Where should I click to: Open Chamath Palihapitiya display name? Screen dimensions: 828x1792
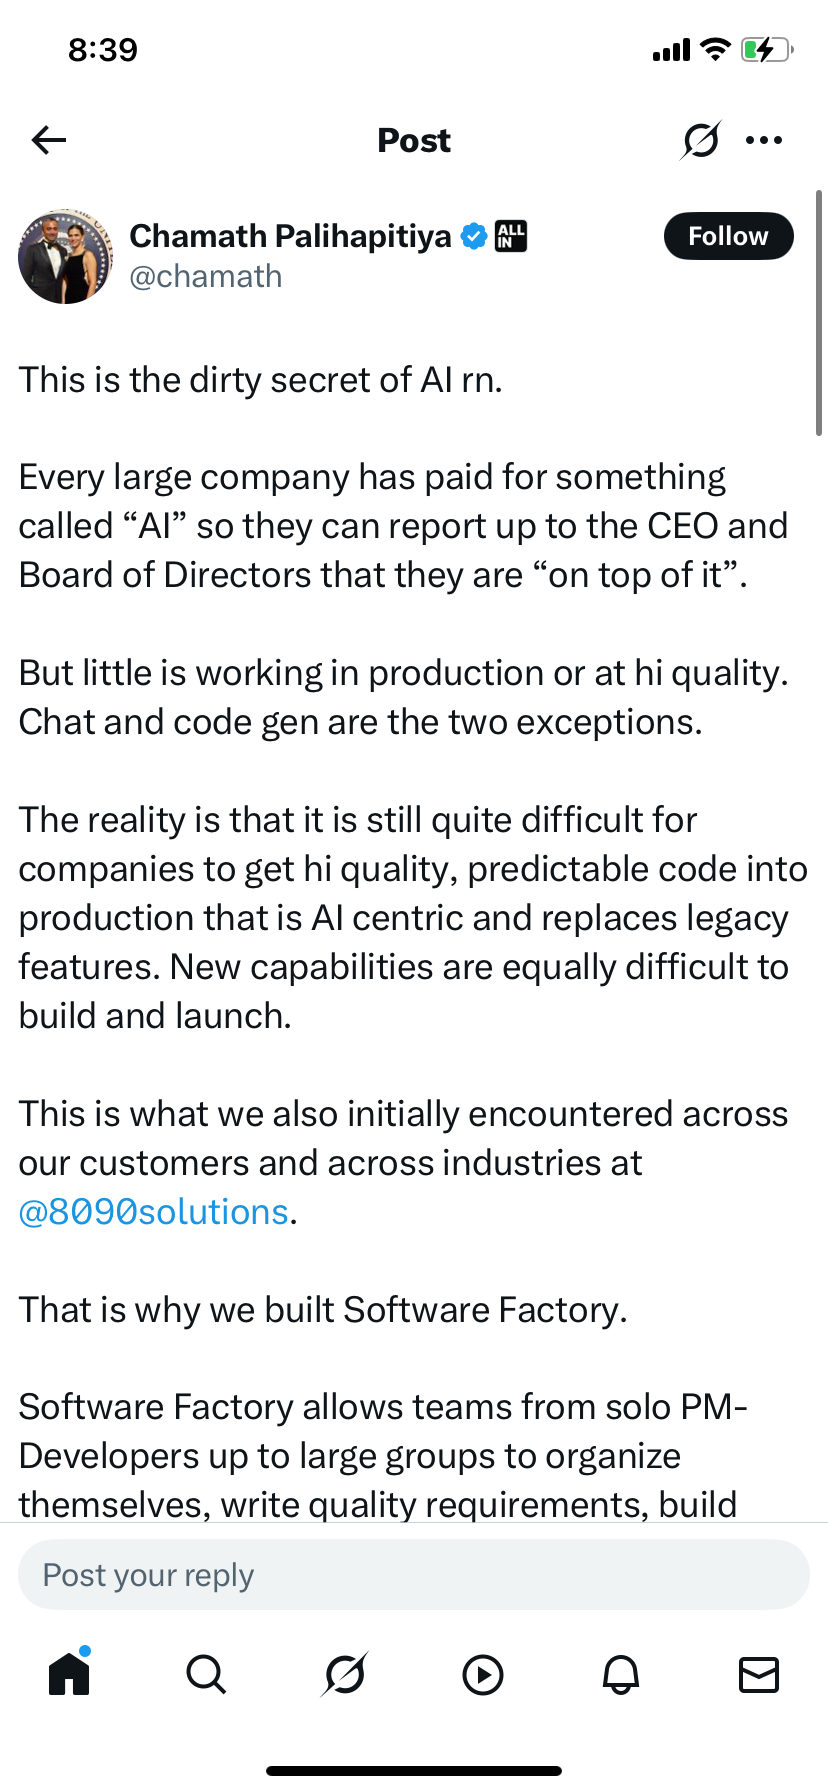click(x=290, y=236)
